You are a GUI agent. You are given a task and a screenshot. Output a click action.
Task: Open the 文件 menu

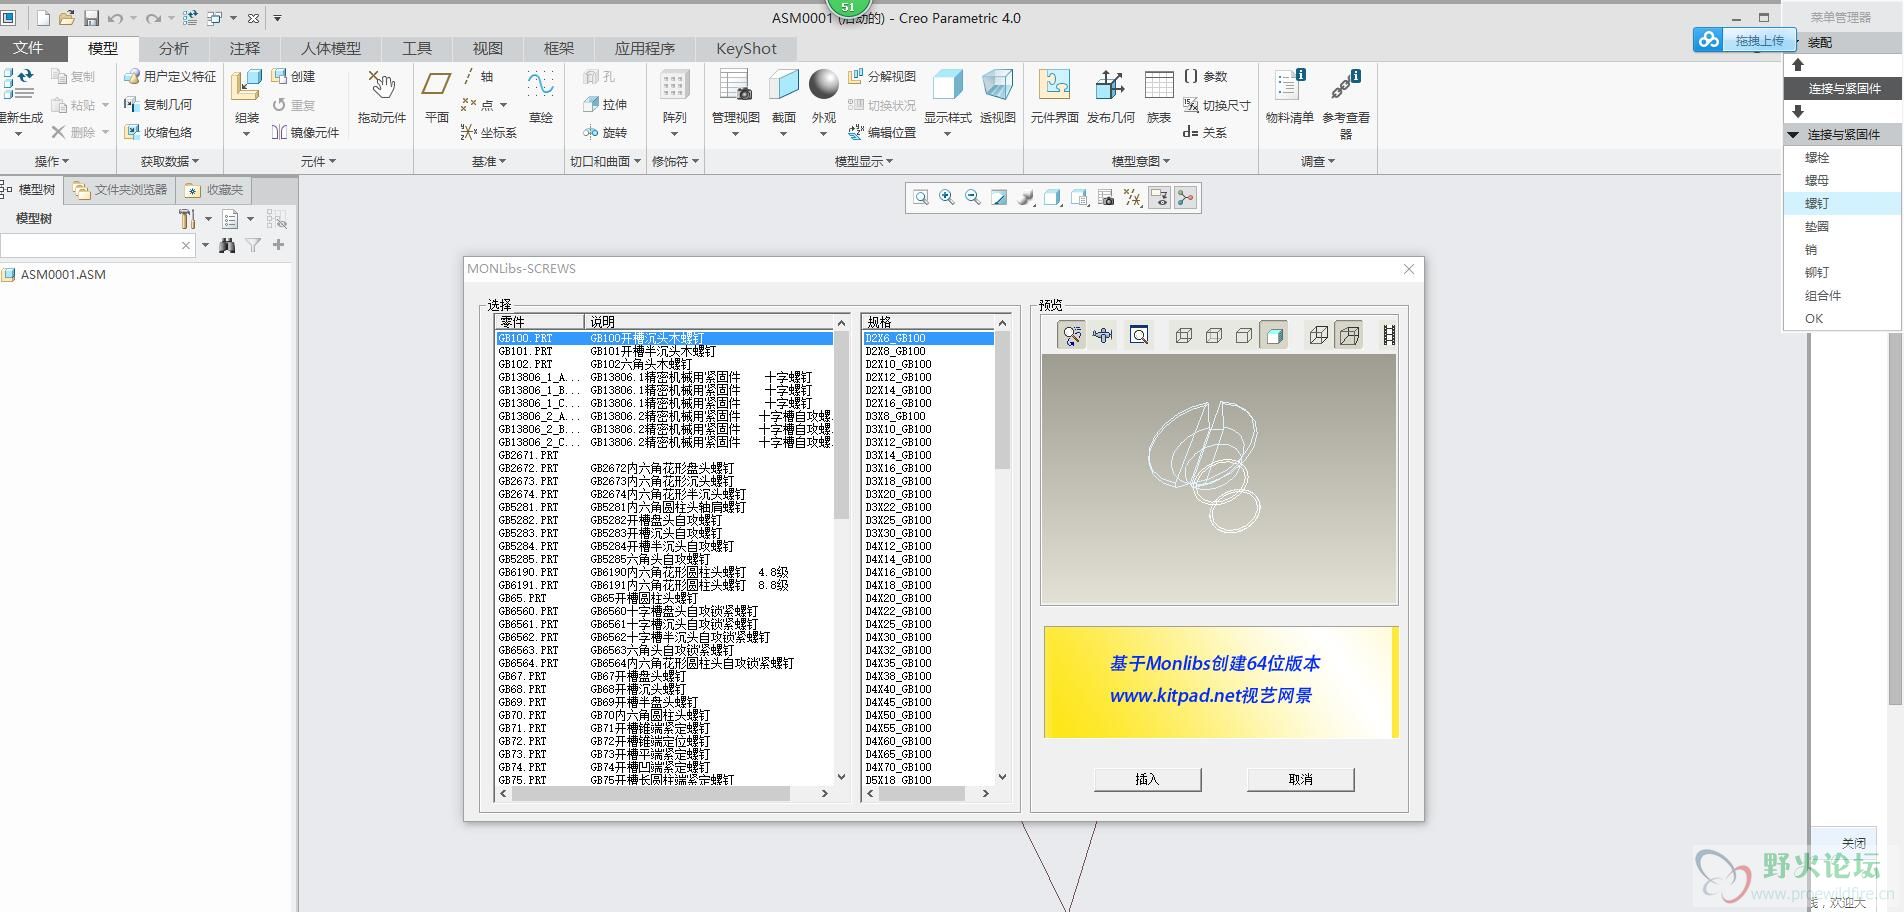point(28,48)
